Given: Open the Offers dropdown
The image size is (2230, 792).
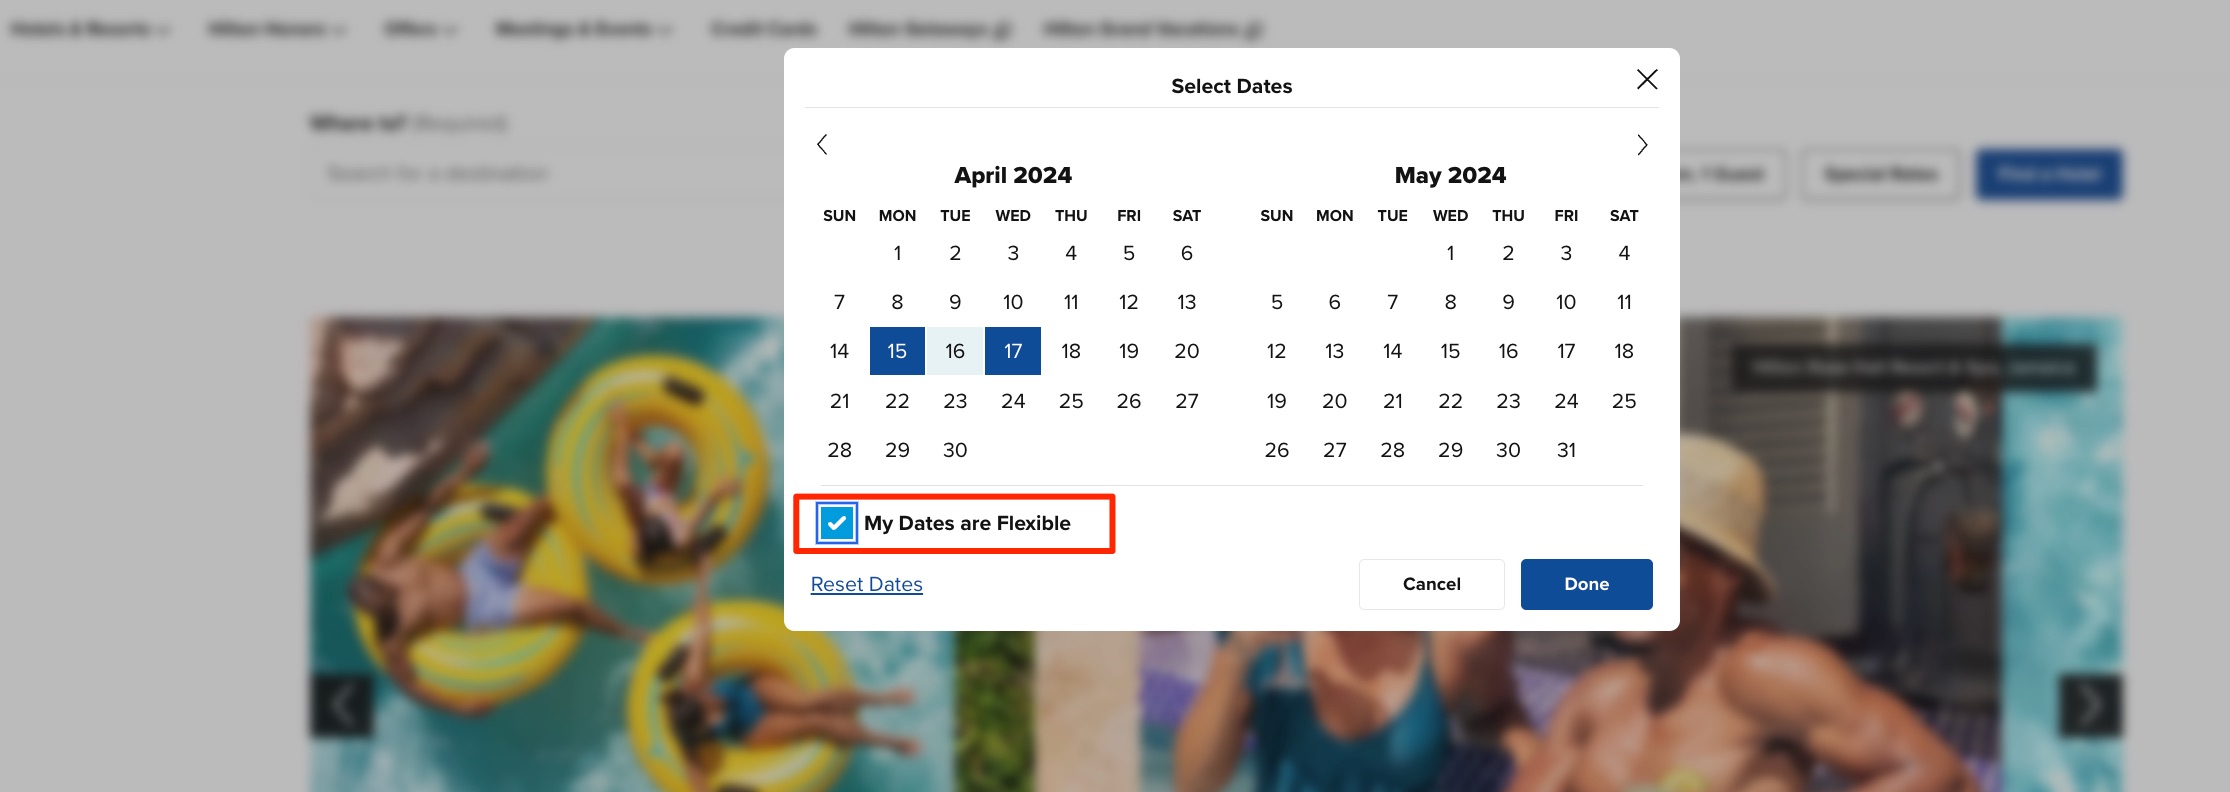Looking at the screenshot, I should [420, 29].
